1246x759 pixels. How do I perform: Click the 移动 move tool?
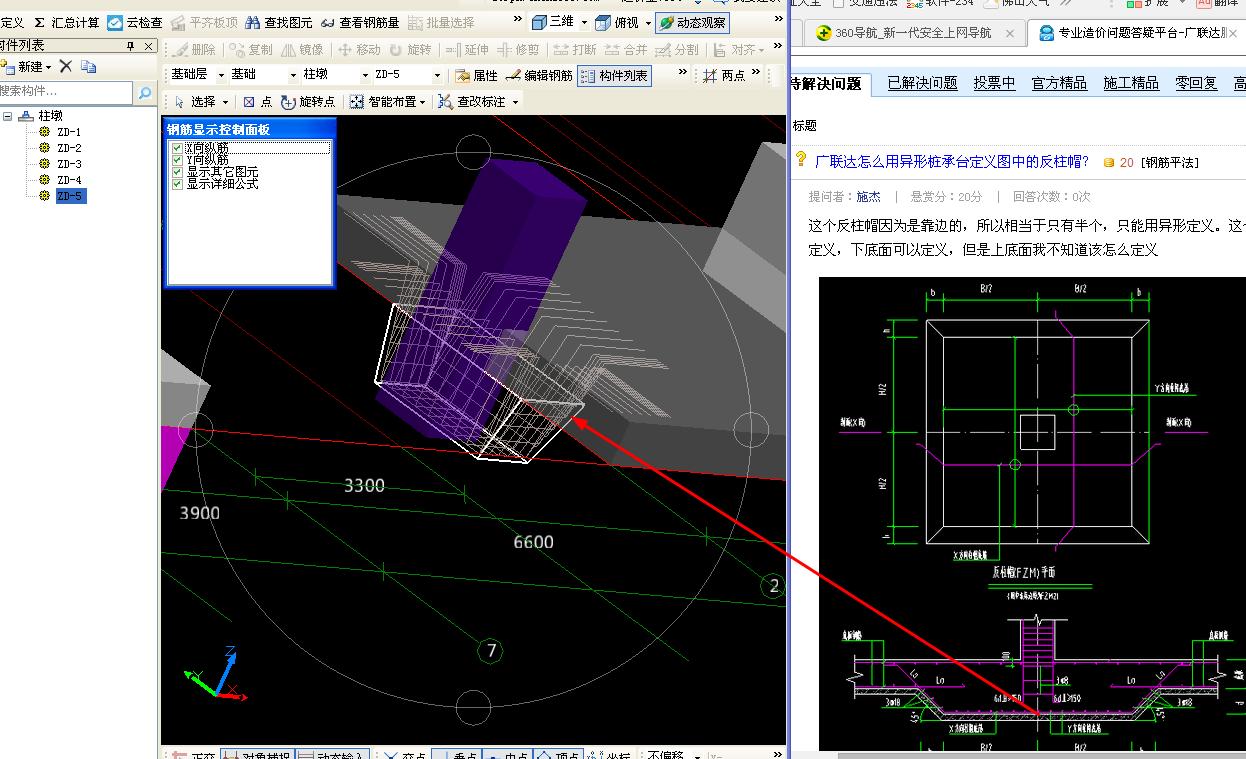359,49
